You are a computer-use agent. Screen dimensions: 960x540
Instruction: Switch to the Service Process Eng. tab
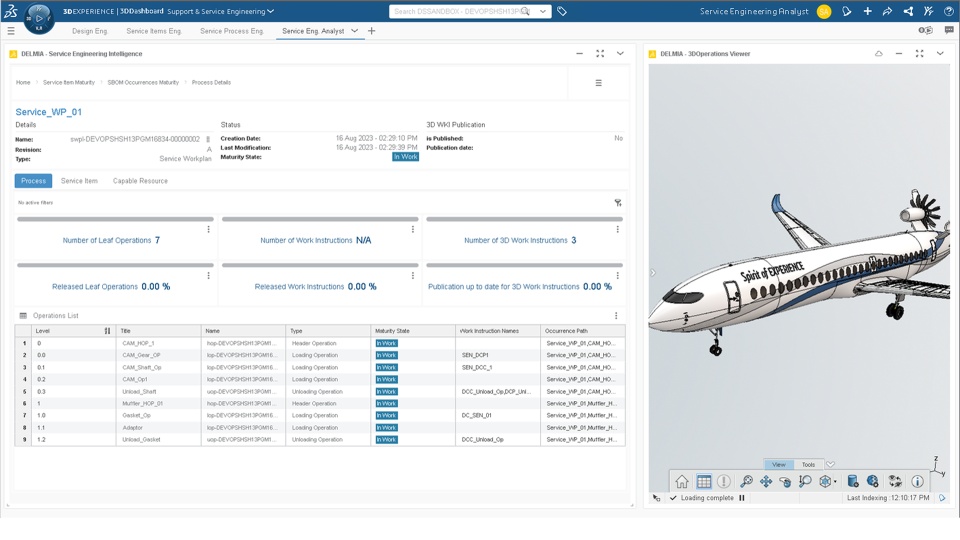coord(231,31)
